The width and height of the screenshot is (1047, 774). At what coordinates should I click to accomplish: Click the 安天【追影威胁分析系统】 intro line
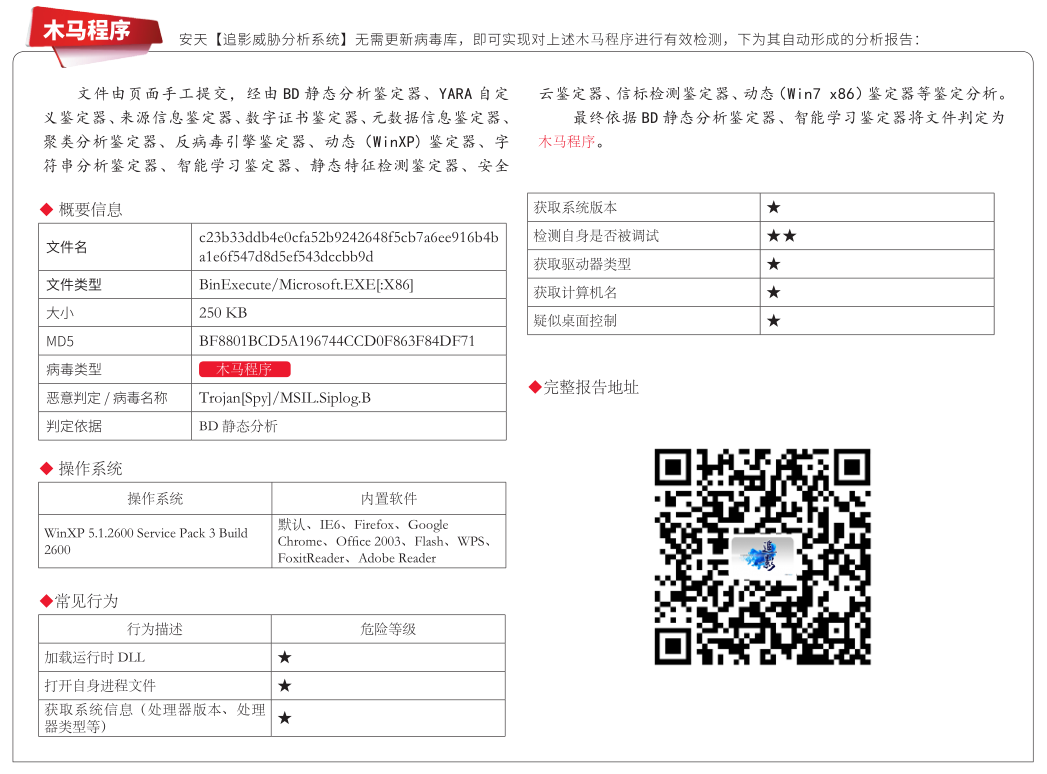pos(549,40)
